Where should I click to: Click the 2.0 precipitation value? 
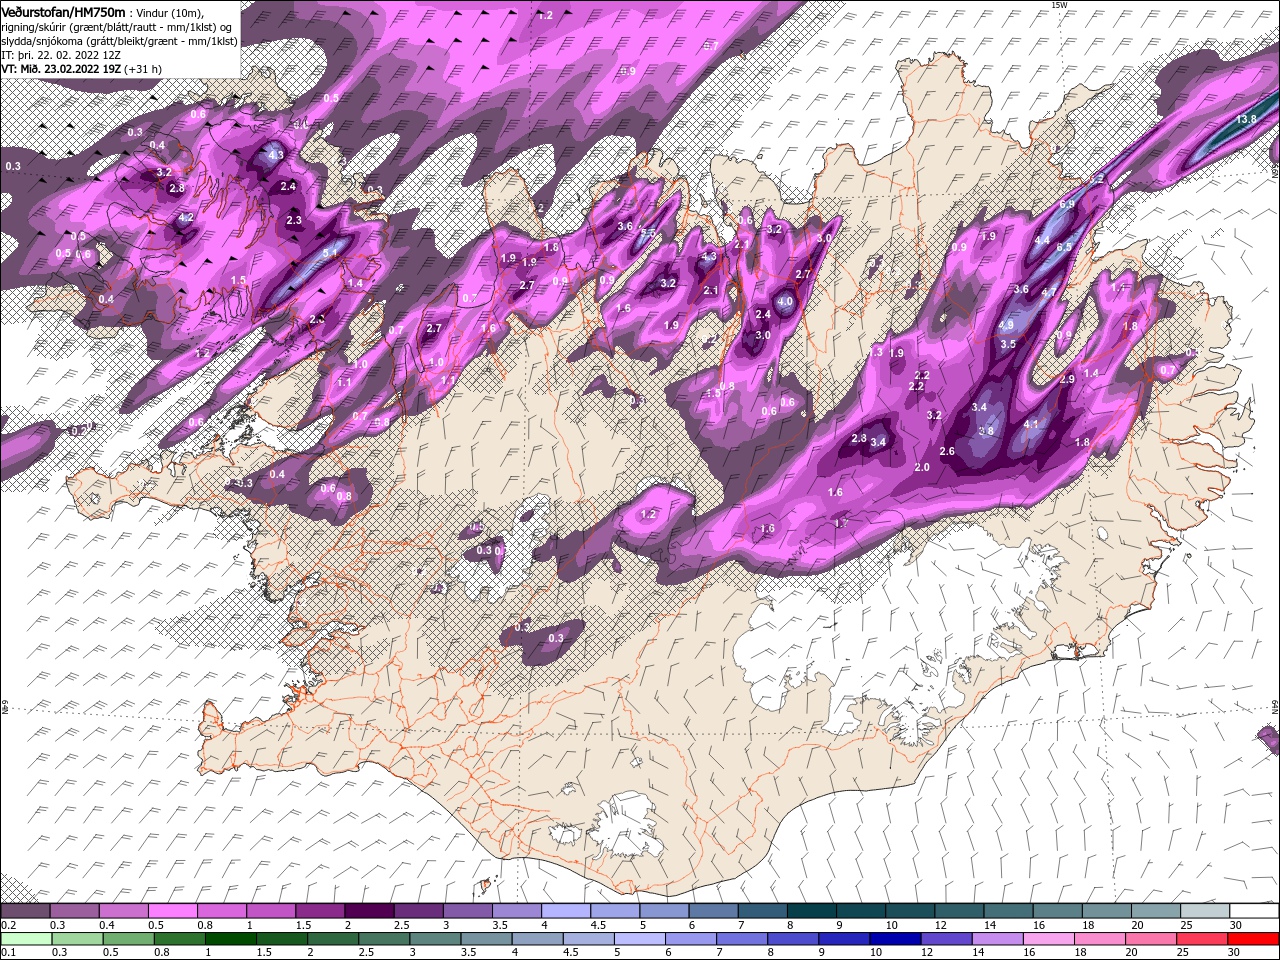922,467
